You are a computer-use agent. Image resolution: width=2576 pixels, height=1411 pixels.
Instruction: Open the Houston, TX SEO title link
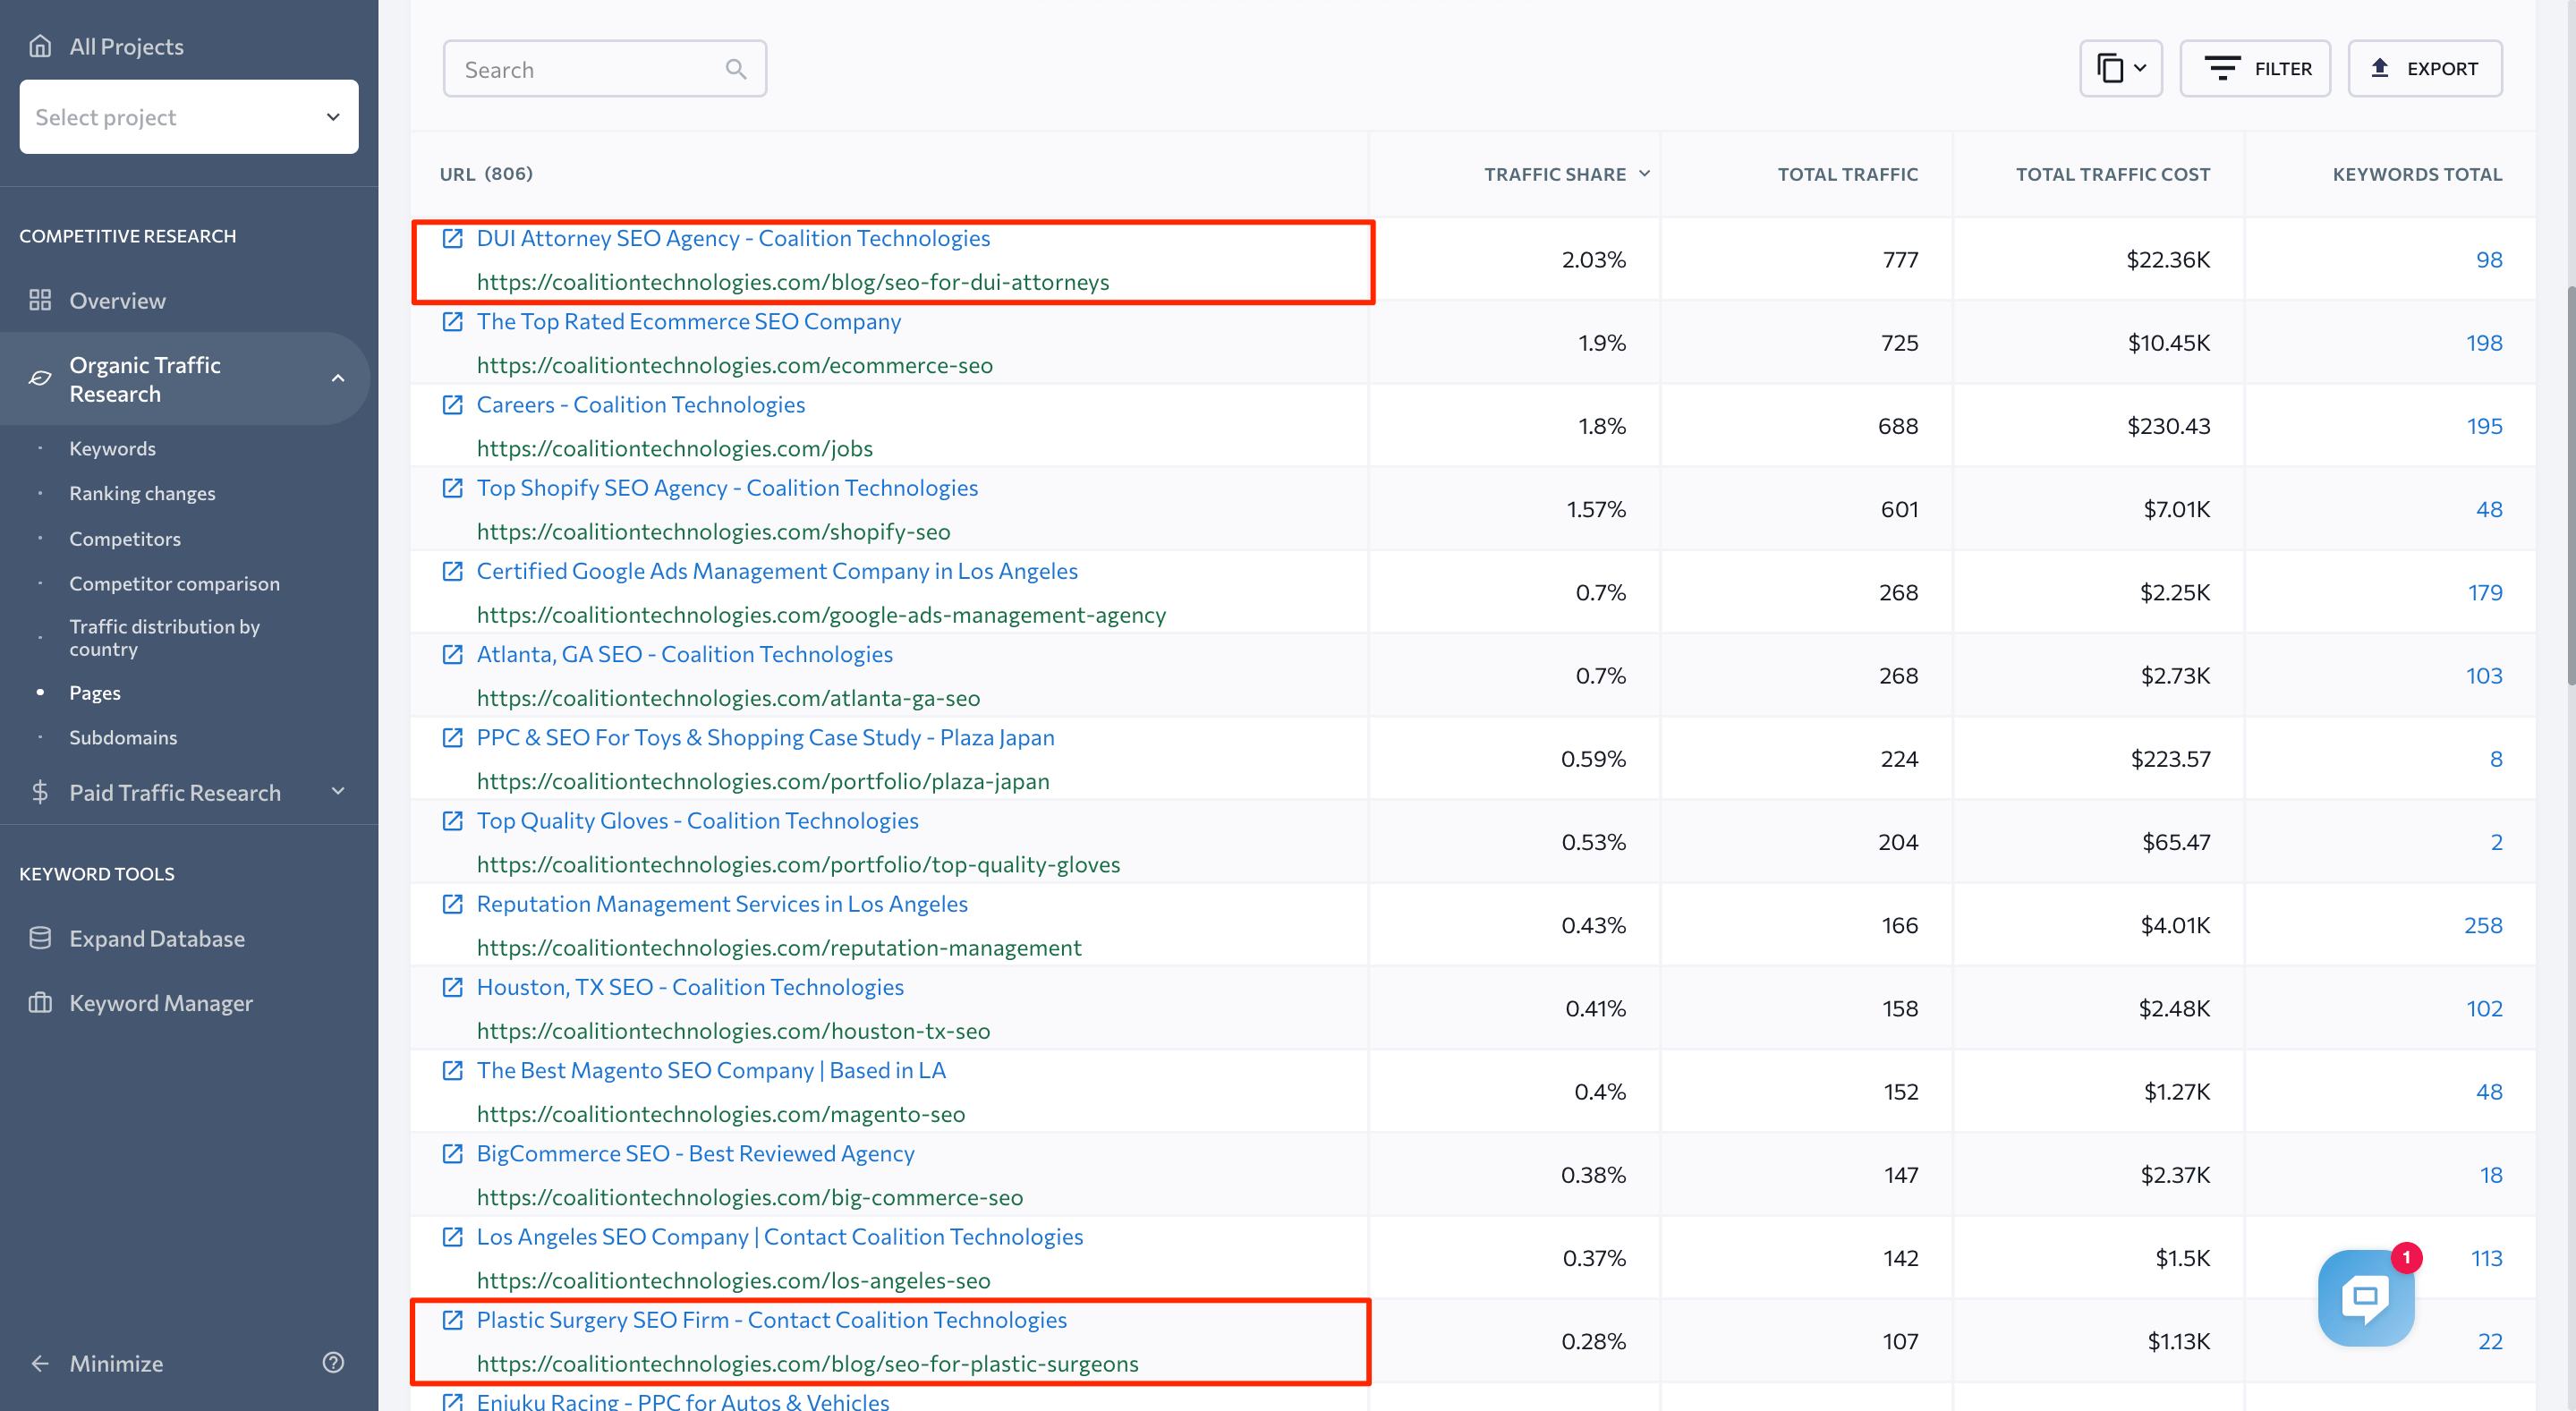[x=690, y=986]
